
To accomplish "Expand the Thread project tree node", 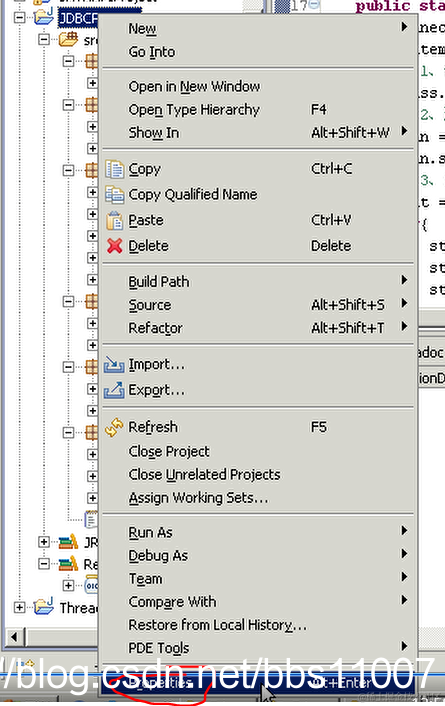I will (19, 607).
